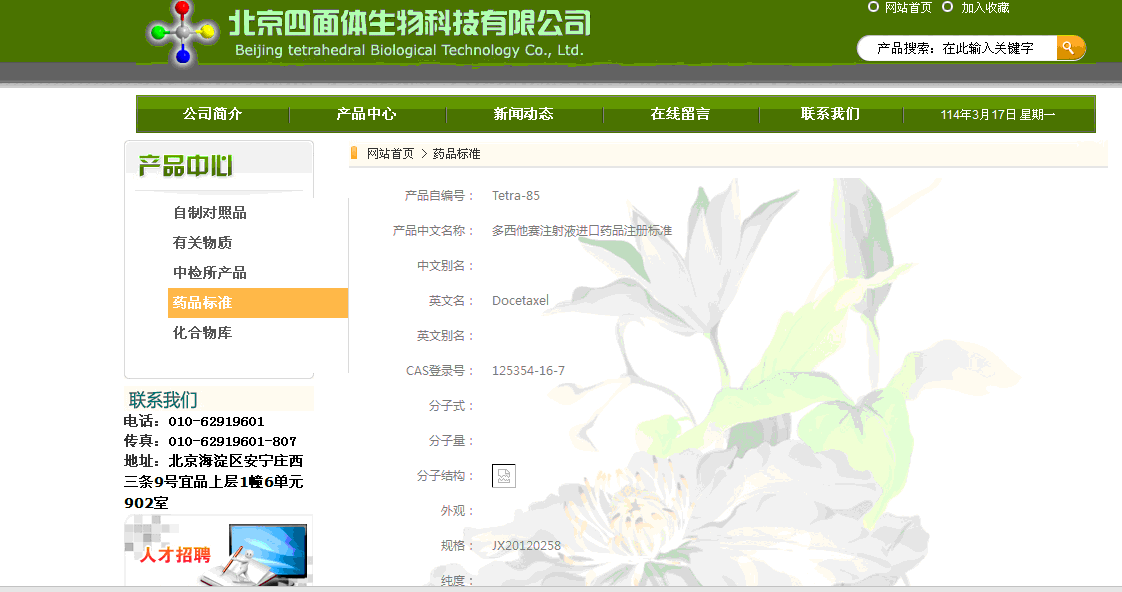Go to 网站首页 via the breadcrumb

click(390, 154)
